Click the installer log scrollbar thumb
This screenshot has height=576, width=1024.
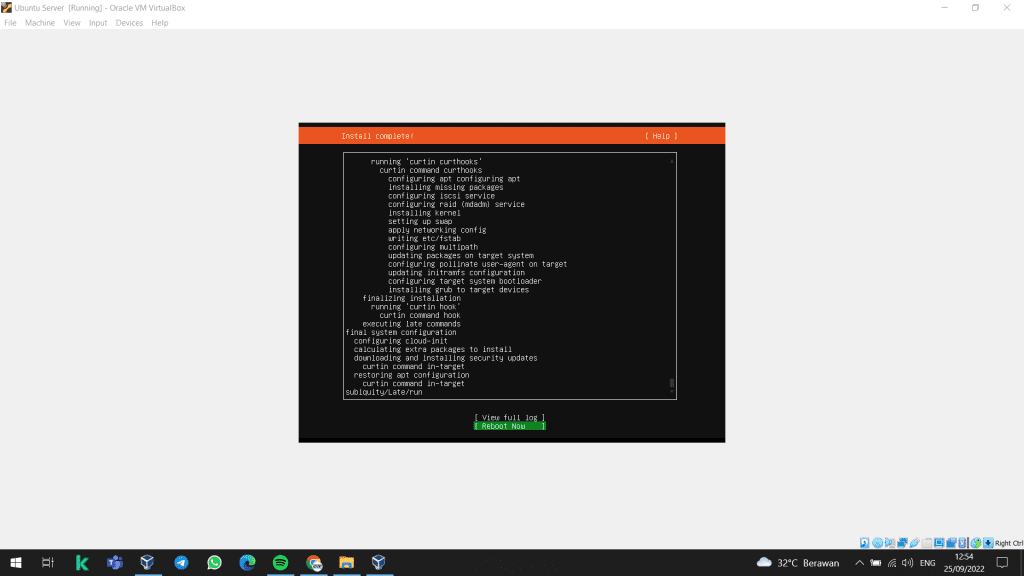coord(672,383)
